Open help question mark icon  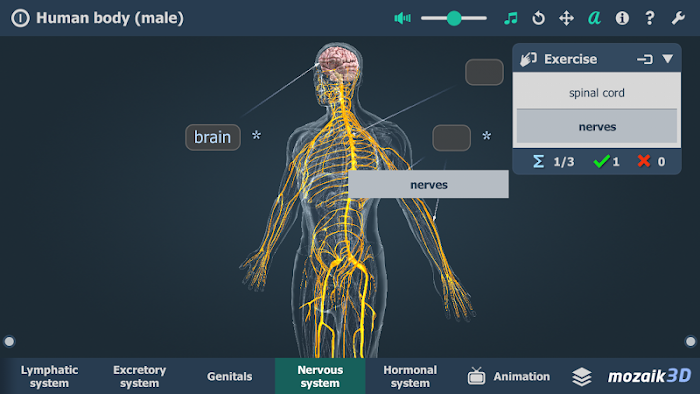pyautogui.click(x=650, y=18)
